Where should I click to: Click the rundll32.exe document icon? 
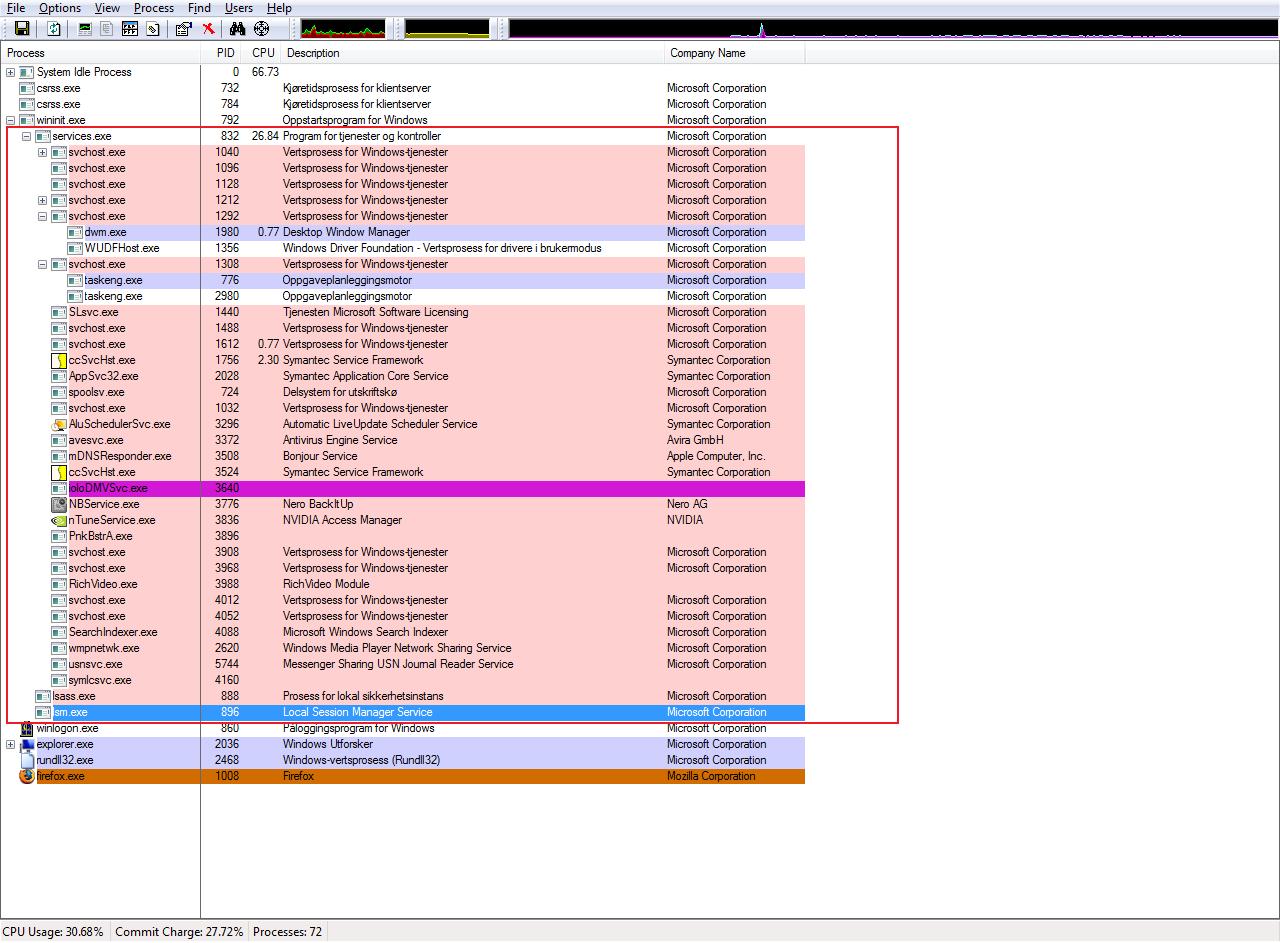(x=27, y=760)
